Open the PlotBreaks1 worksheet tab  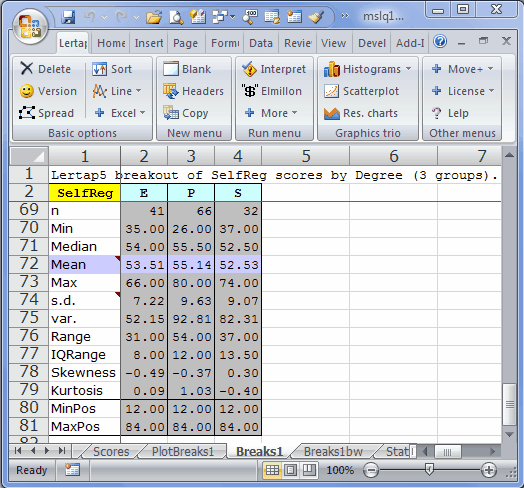click(182, 452)
